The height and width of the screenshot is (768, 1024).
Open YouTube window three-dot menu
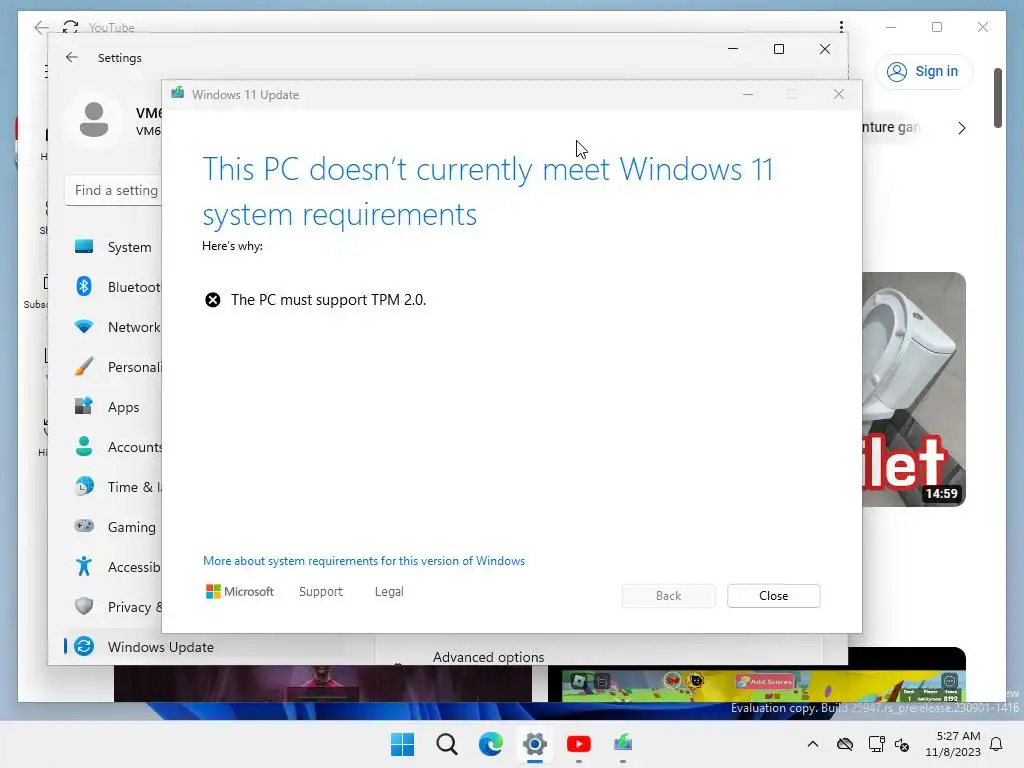[841, 27]
